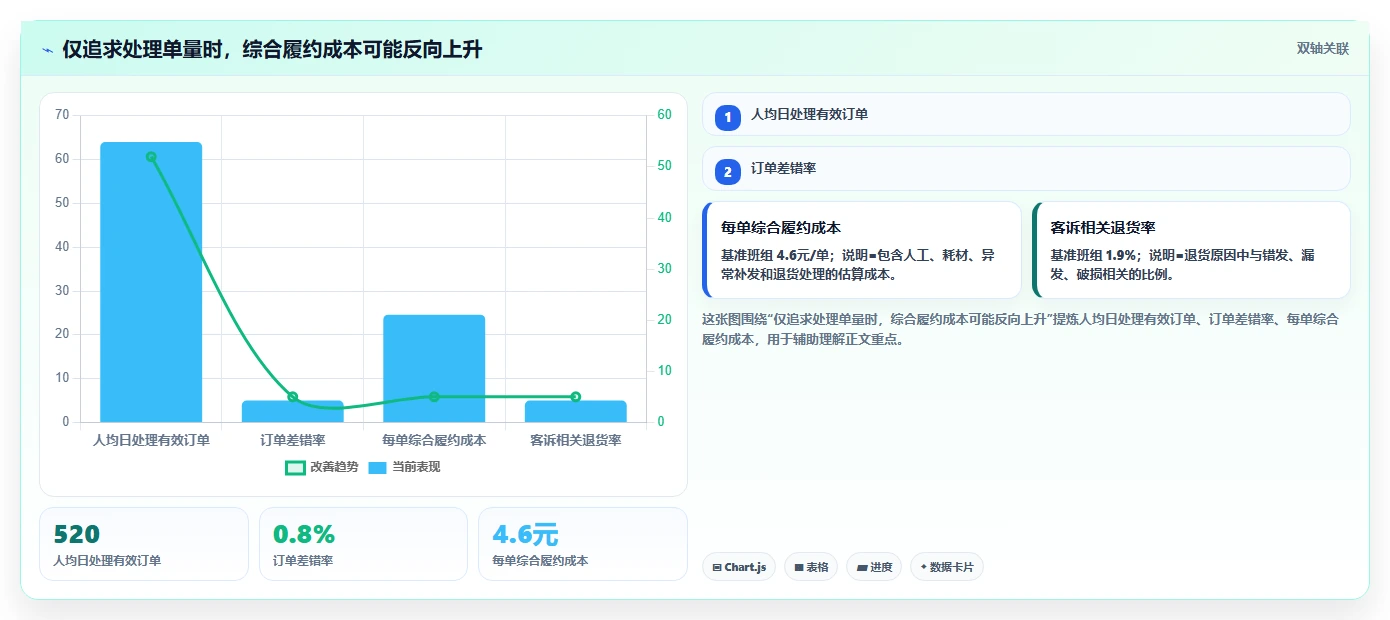This screenshot has height=620, width=1390.
Task: Click left axis value 70
Action: tap(62, 115)
